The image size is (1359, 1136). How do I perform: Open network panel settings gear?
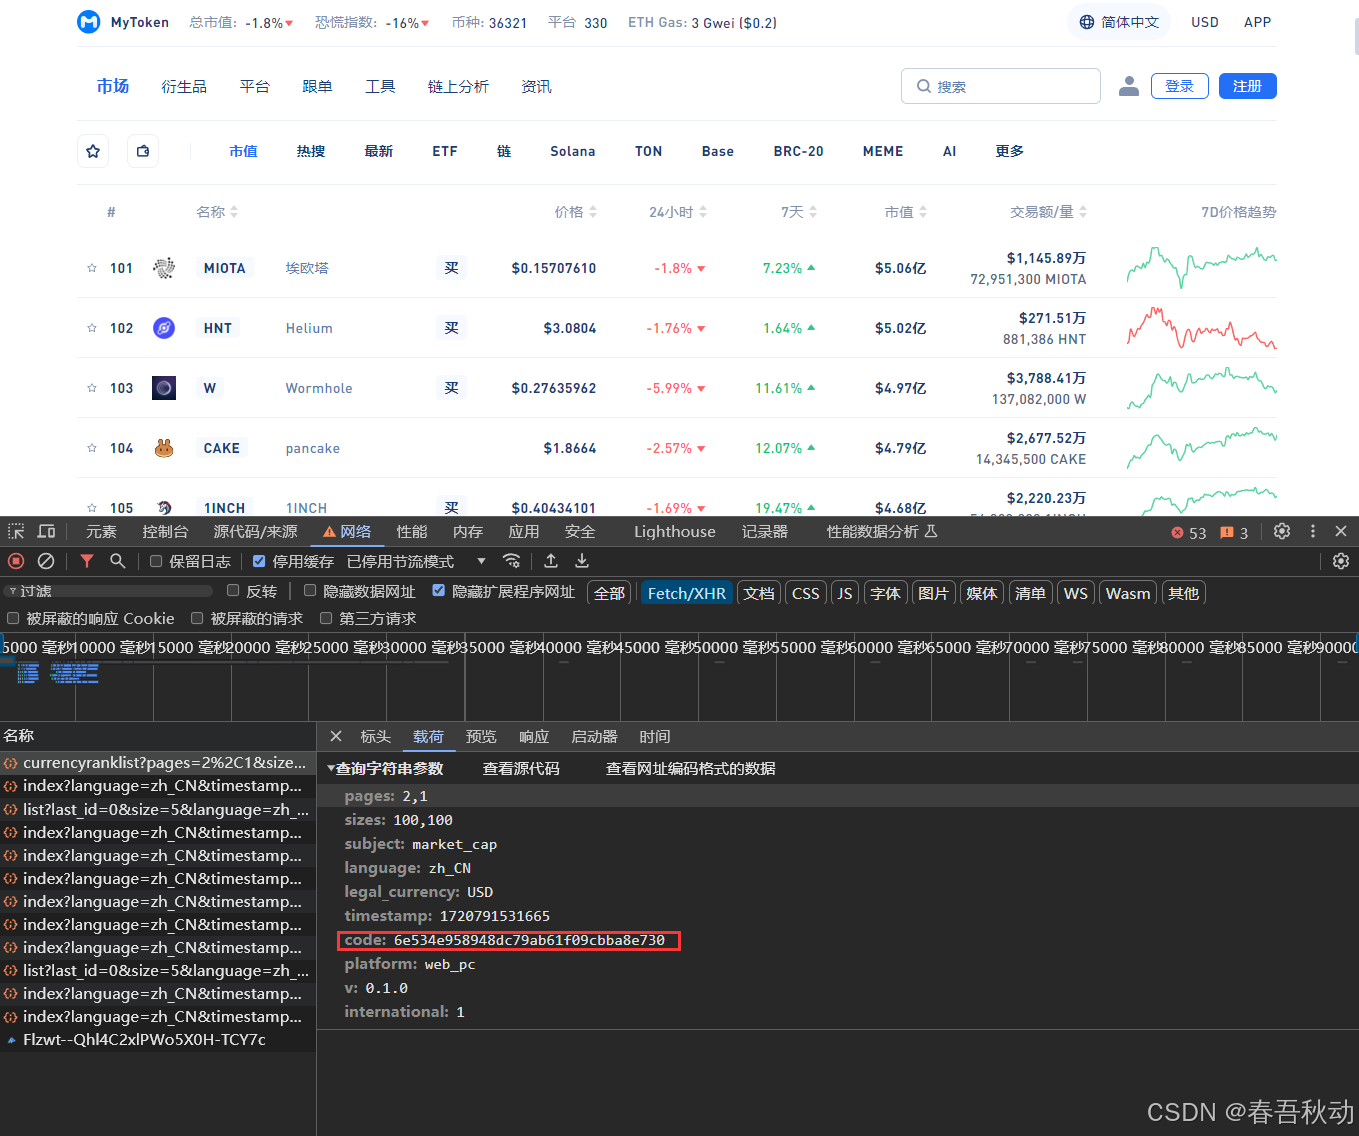click(1341, 561)
